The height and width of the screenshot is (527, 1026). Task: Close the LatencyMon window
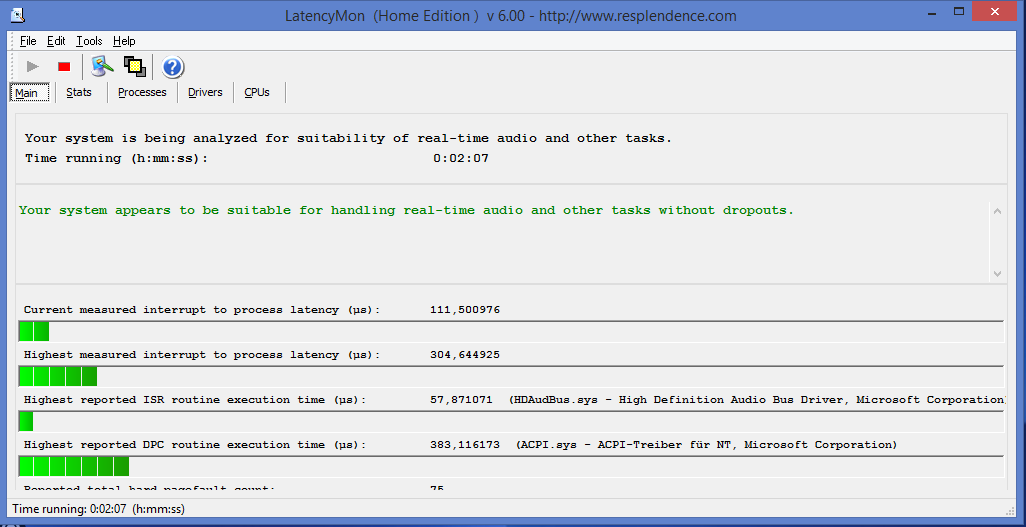coord(995,11)
